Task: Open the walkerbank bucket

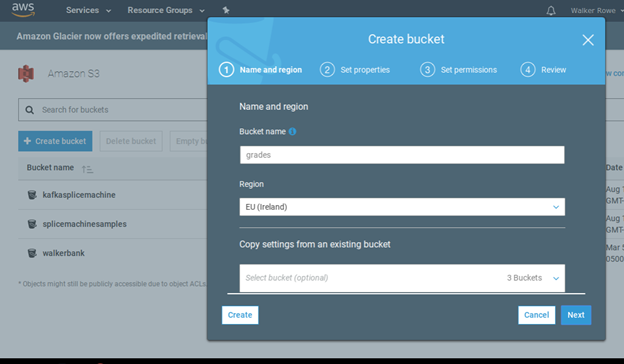Action: click(x=63, y=253)
